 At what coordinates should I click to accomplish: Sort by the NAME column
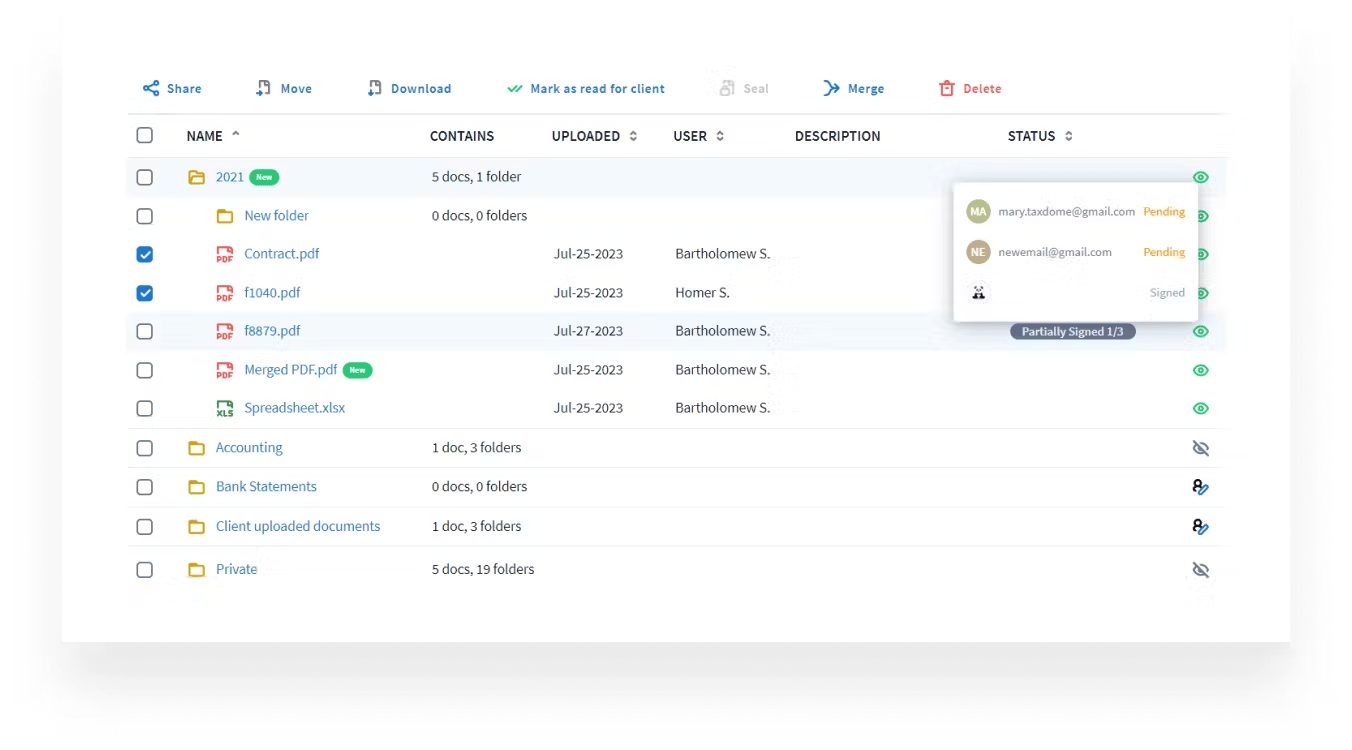tap(213, 135)
